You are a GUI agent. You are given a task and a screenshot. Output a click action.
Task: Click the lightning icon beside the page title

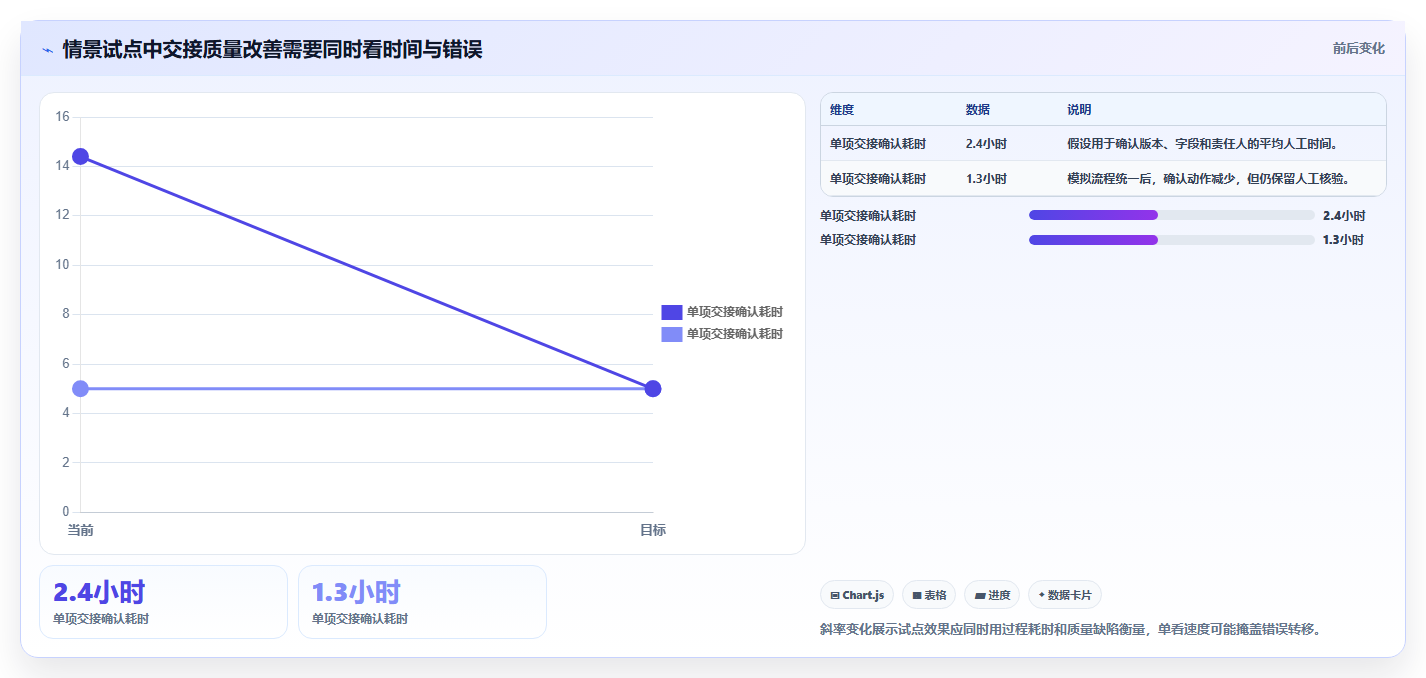(47, 50)
